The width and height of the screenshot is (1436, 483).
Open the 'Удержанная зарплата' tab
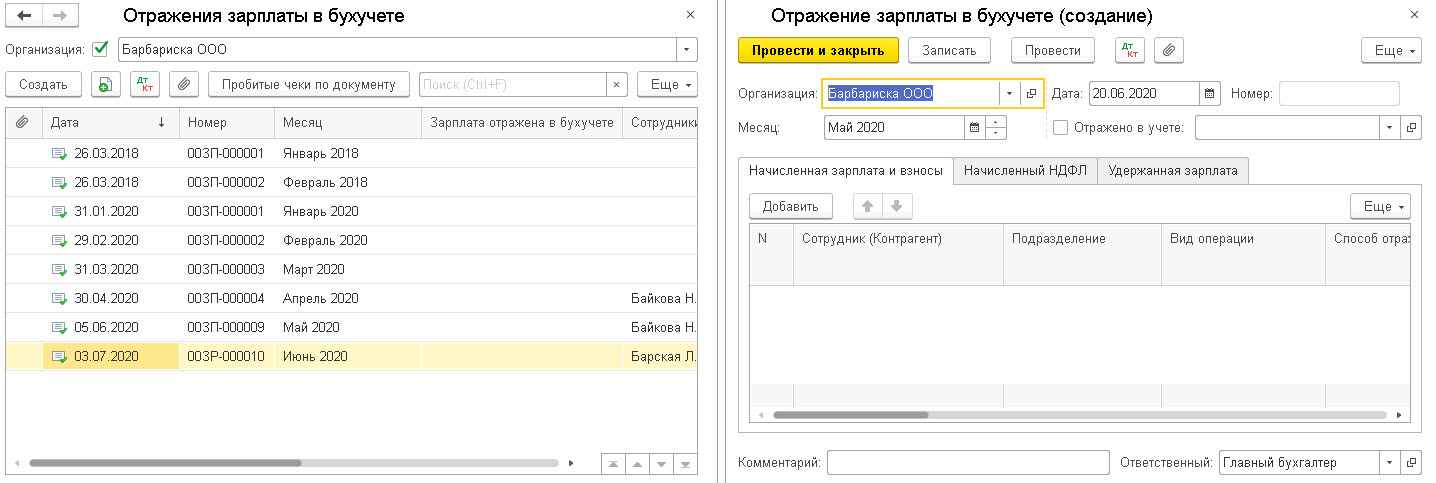coord(1173,171)
